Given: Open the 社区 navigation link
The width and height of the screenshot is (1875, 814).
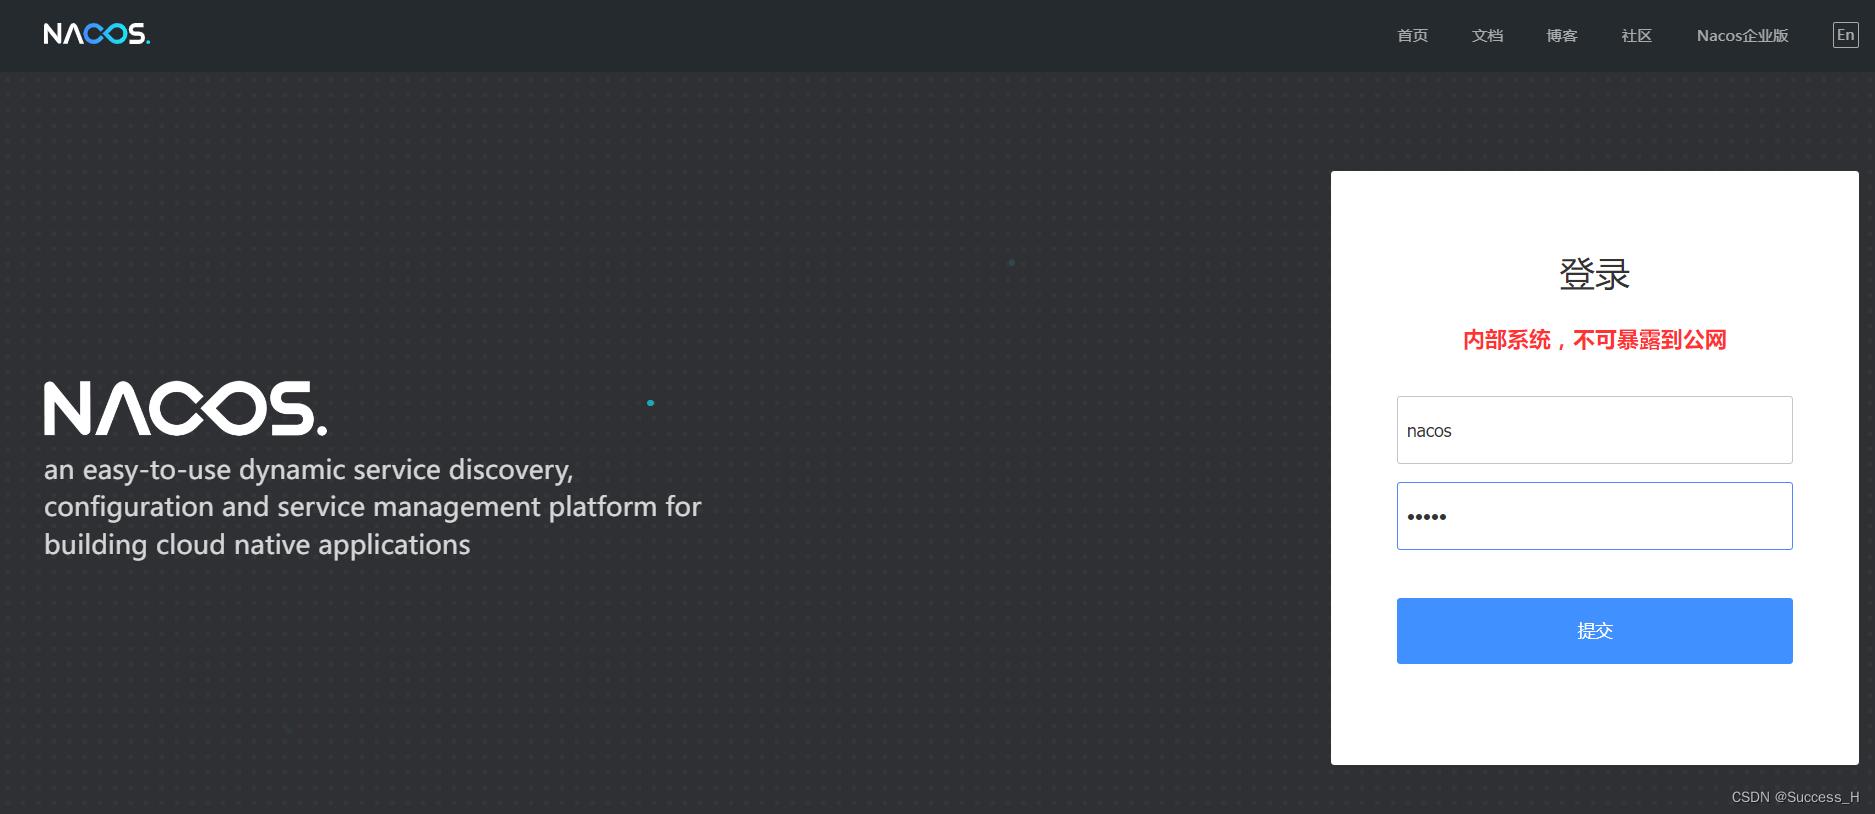Looking at the screenshot, I should pyautogui.click(x=1637, y=36).
